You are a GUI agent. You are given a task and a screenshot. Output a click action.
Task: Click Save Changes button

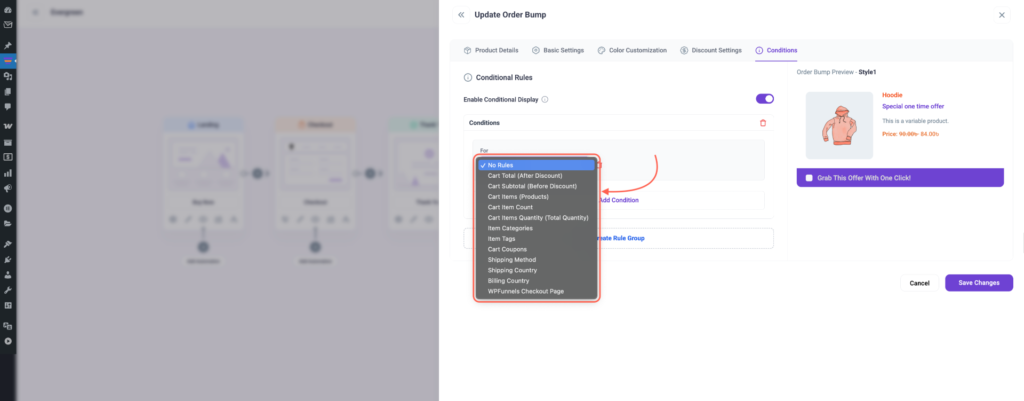point(979,283)
